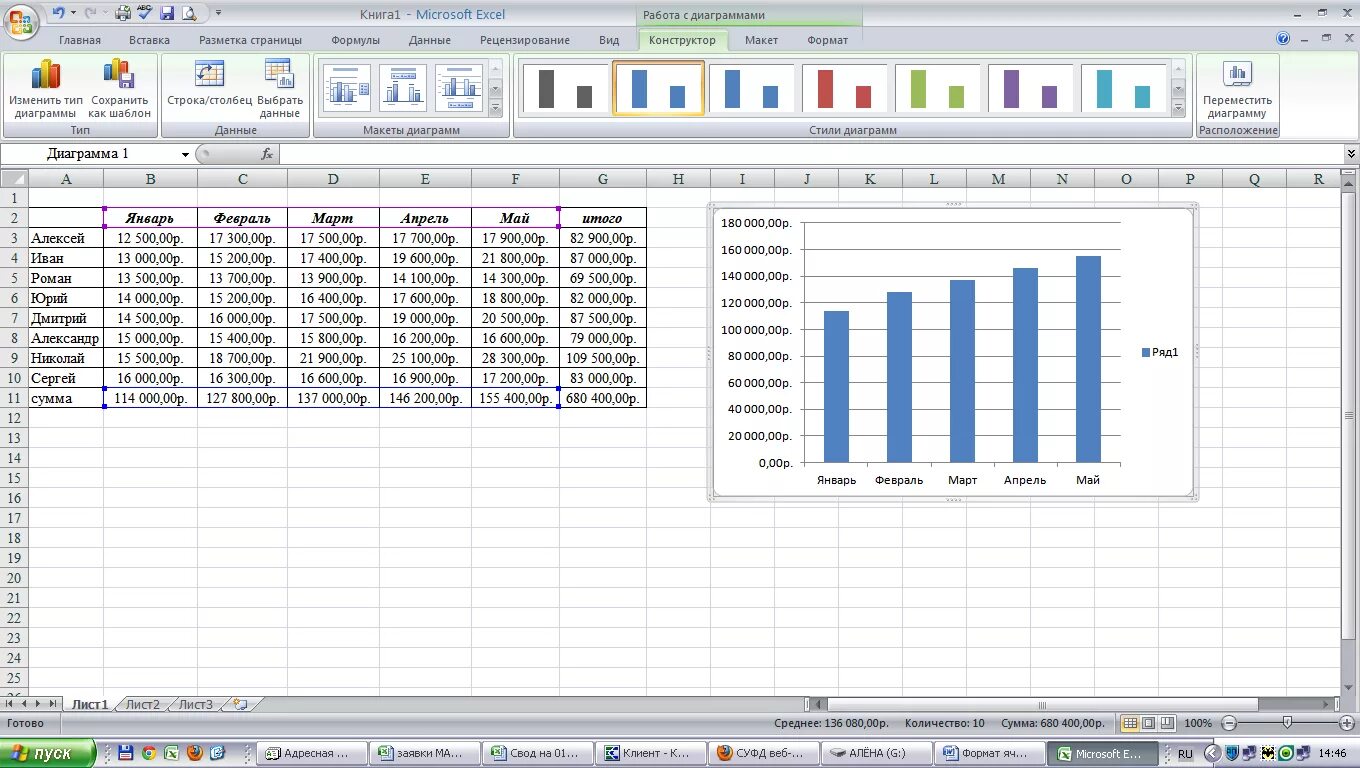Viewport: 1360px width, 768px height.
Task: Click Save as Template (Сохранить как шаблон)
Action: [x=120, y=89]
